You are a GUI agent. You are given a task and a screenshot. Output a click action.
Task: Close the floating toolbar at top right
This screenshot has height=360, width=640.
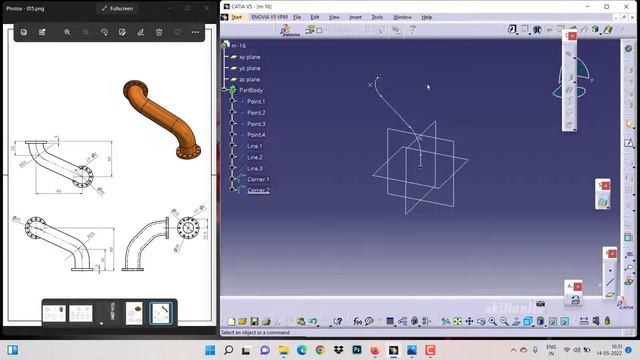click(572, 36)
